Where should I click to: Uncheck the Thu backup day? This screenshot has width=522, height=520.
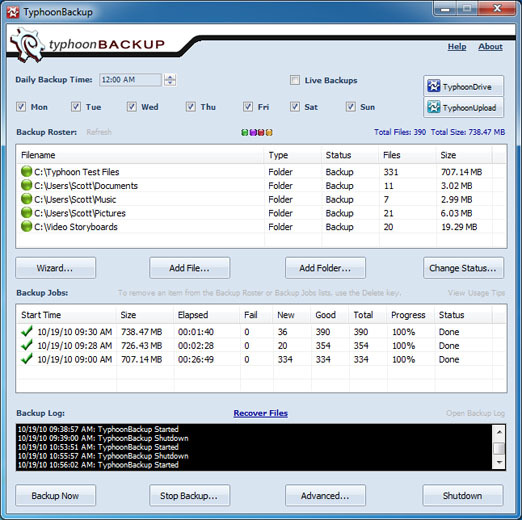tap(191, 107)
